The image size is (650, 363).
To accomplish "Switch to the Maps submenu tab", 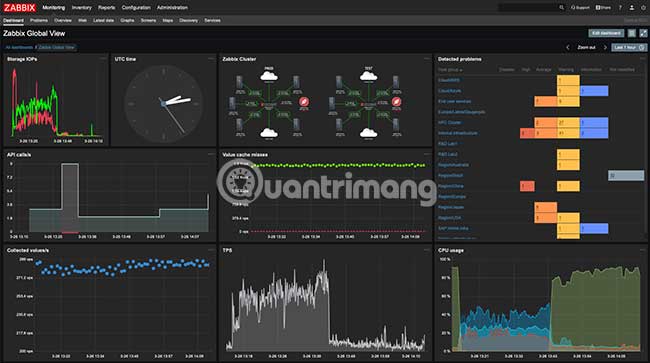I will click(168, 20).
